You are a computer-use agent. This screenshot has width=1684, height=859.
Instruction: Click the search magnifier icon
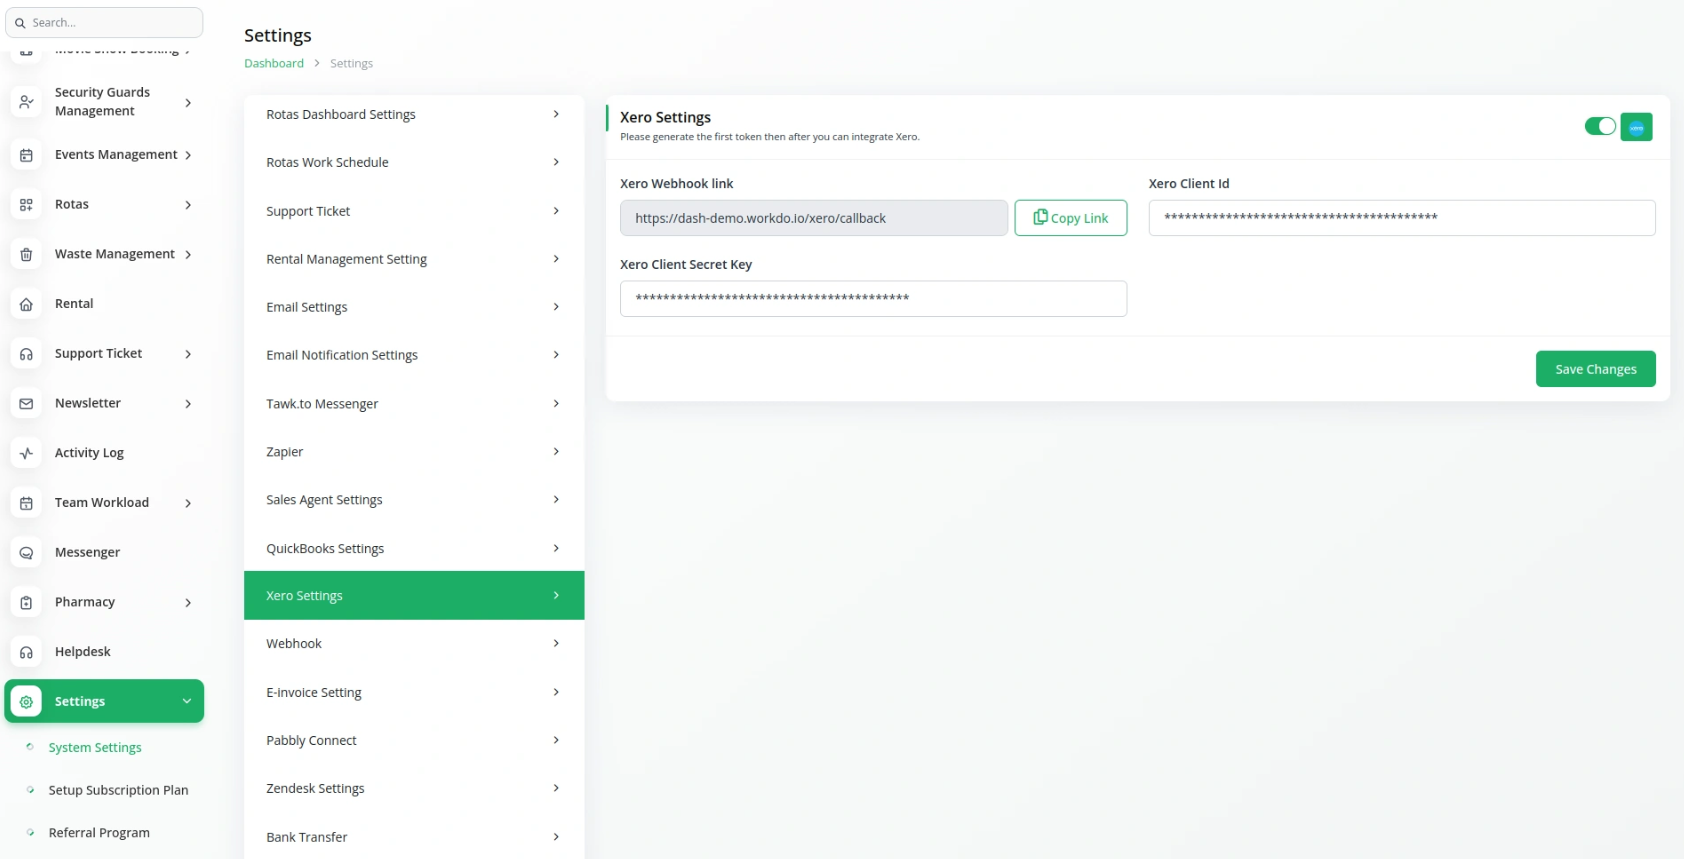tap(20, 23)
